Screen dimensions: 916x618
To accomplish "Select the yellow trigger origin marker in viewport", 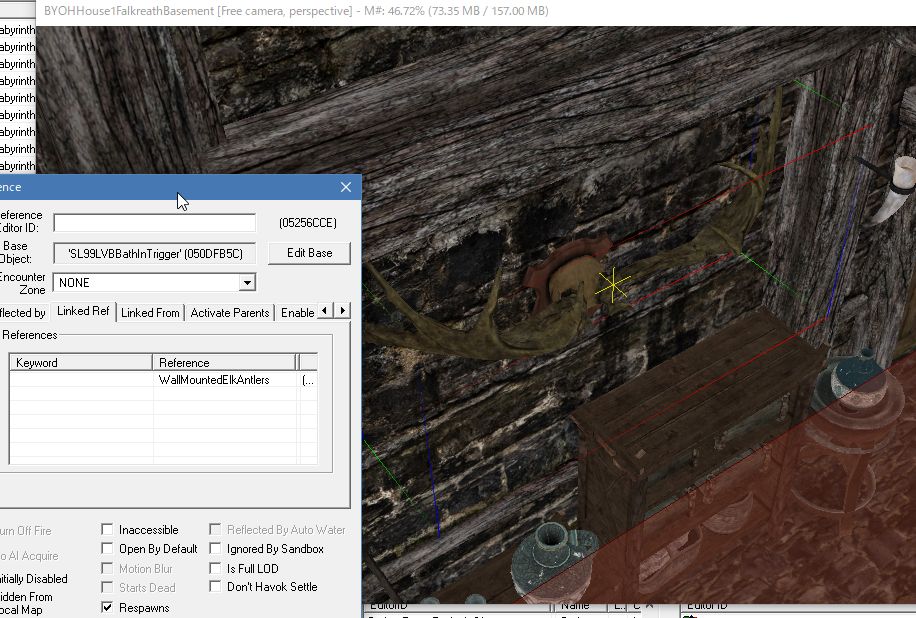I will click(x=613, y=286).
